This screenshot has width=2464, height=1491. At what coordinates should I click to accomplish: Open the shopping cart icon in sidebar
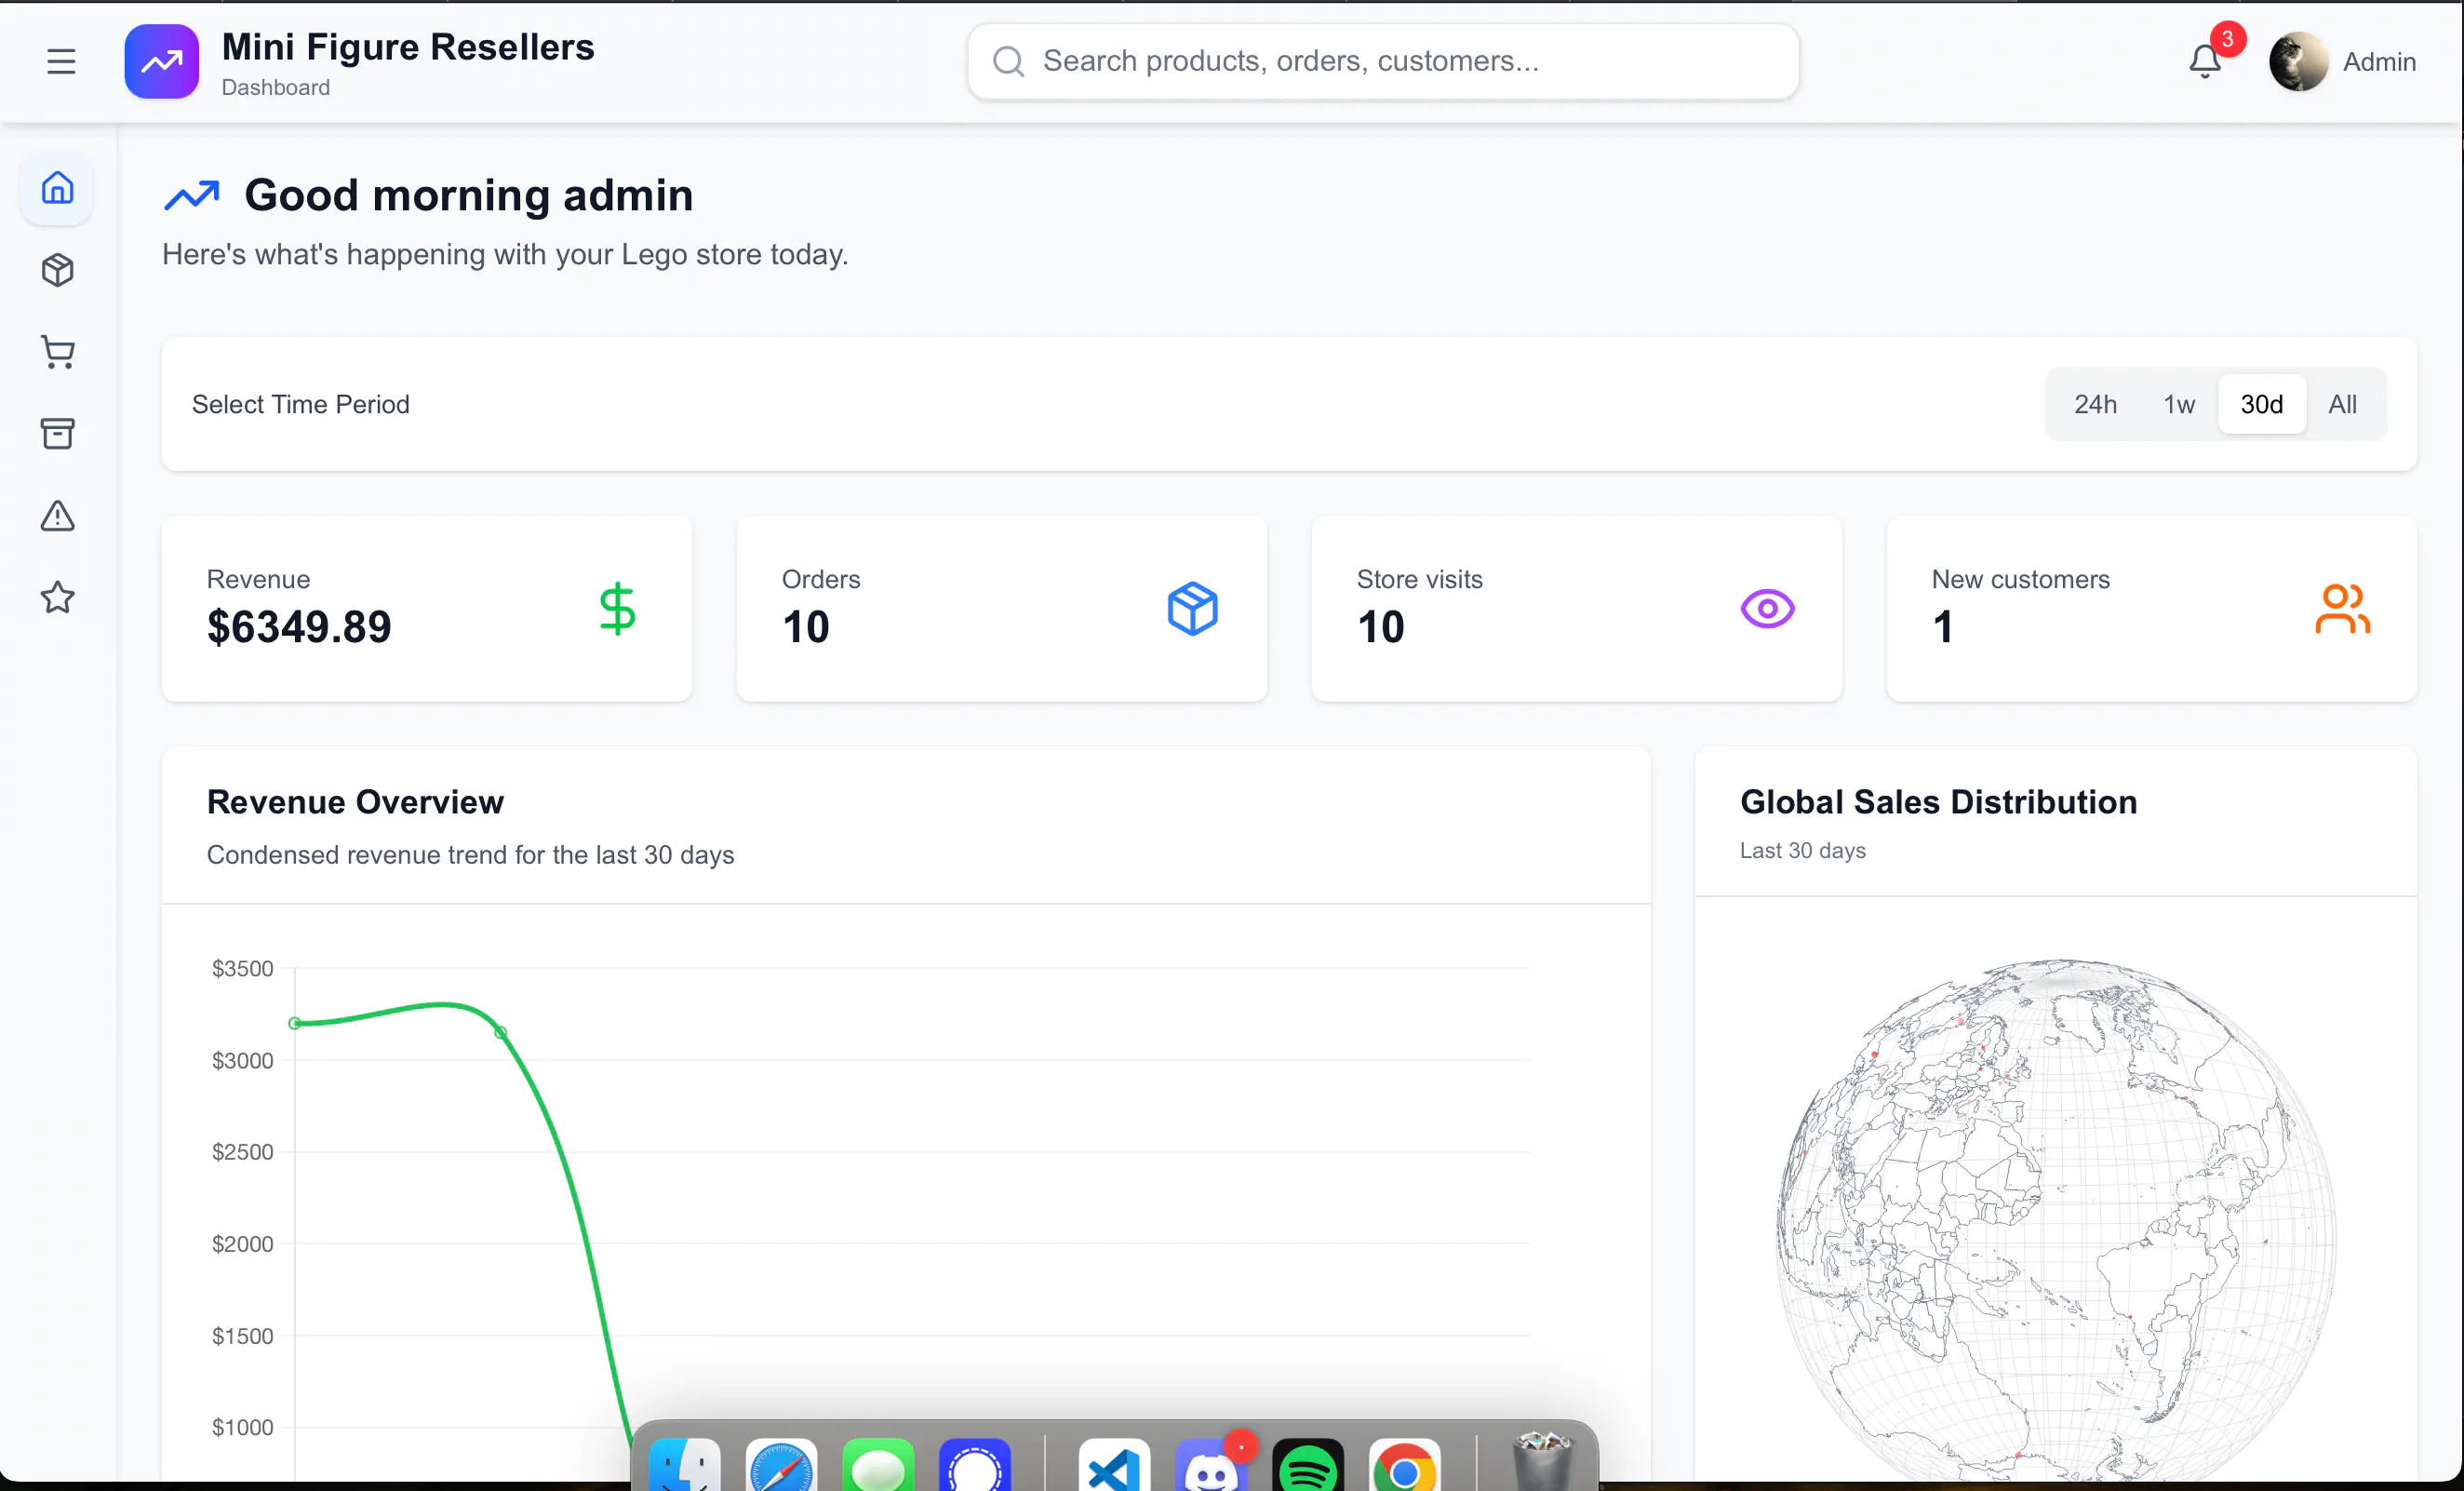point(57,352)
